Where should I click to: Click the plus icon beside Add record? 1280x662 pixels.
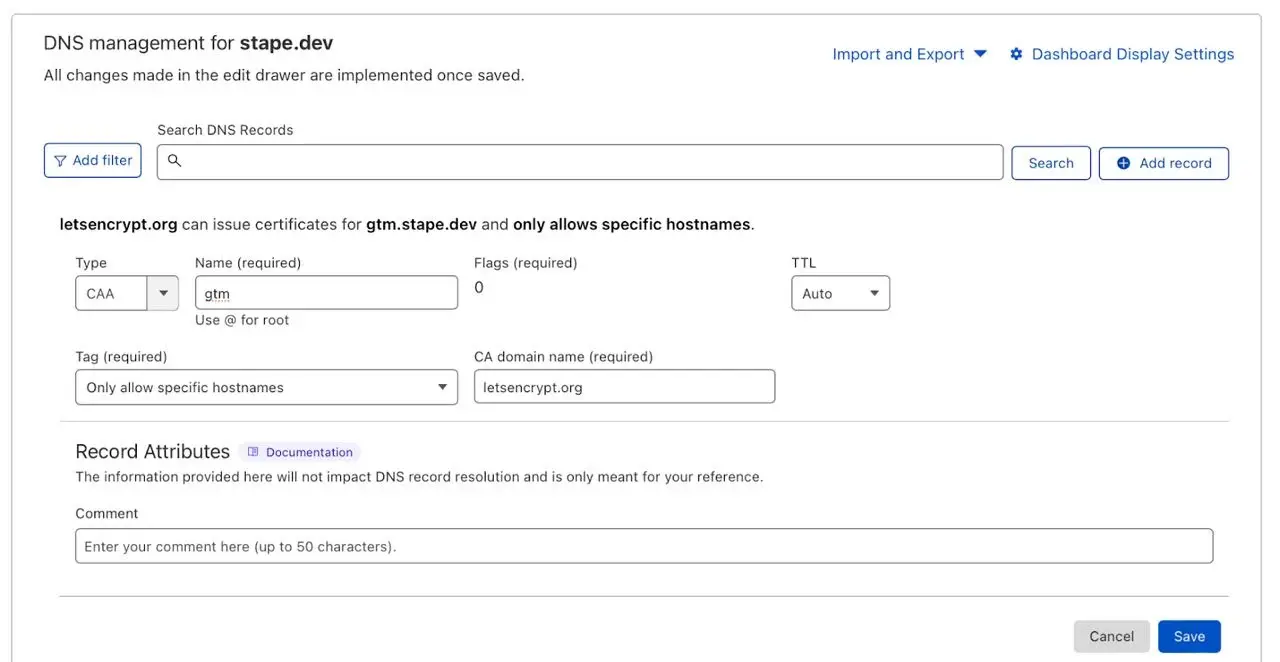pyautogui.click(x=1123, y=163)
